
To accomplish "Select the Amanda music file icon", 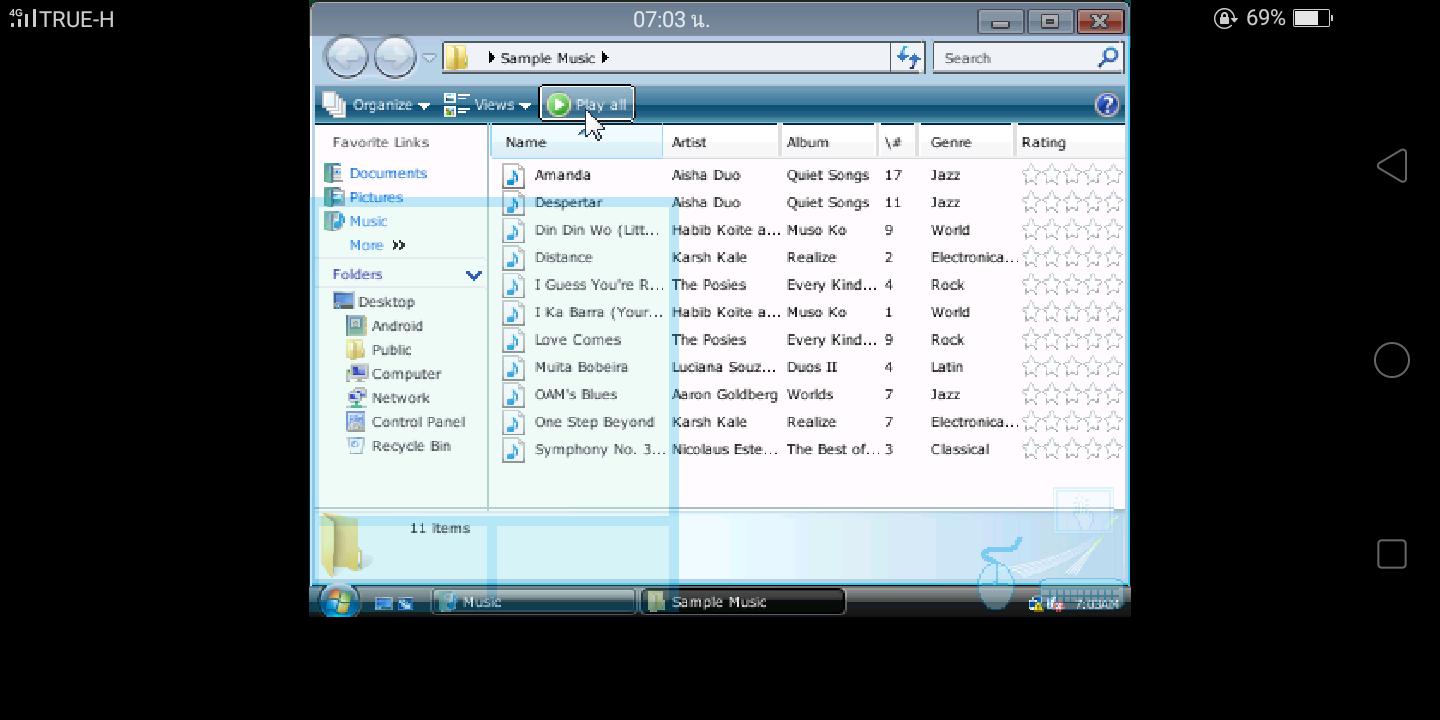I will click(x=513, y=176).
